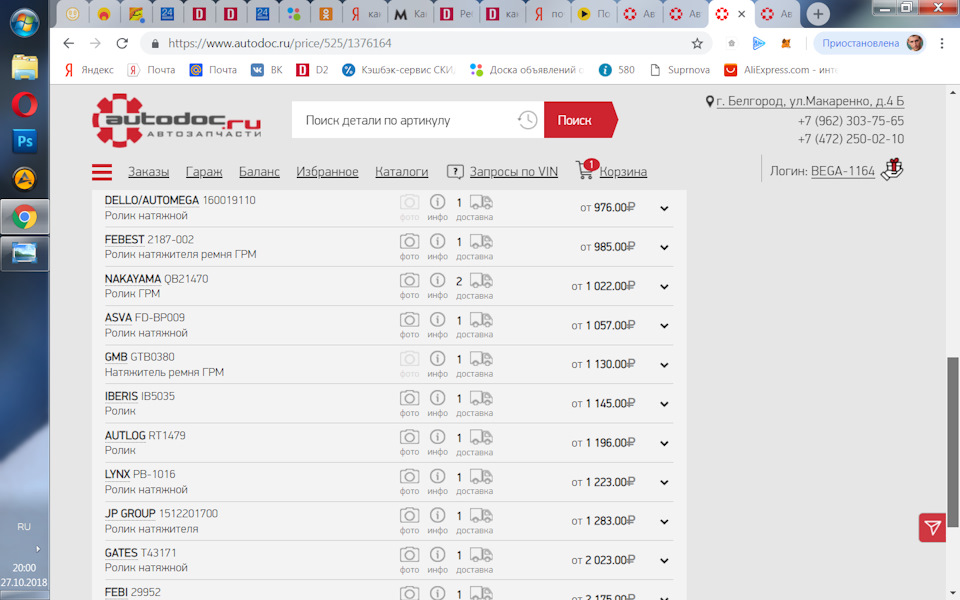
Task: Click the Приостановлена profile button
Action: tap(868, 43)
